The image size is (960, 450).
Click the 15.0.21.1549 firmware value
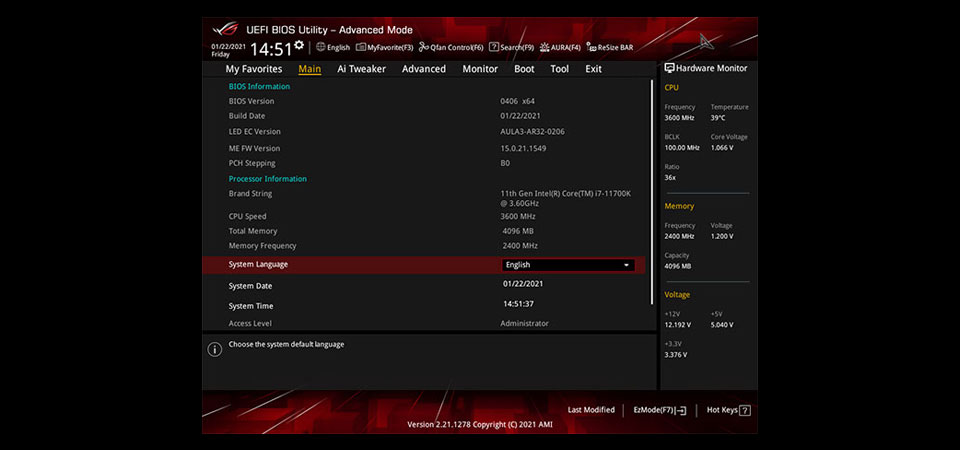pos(523,148)
